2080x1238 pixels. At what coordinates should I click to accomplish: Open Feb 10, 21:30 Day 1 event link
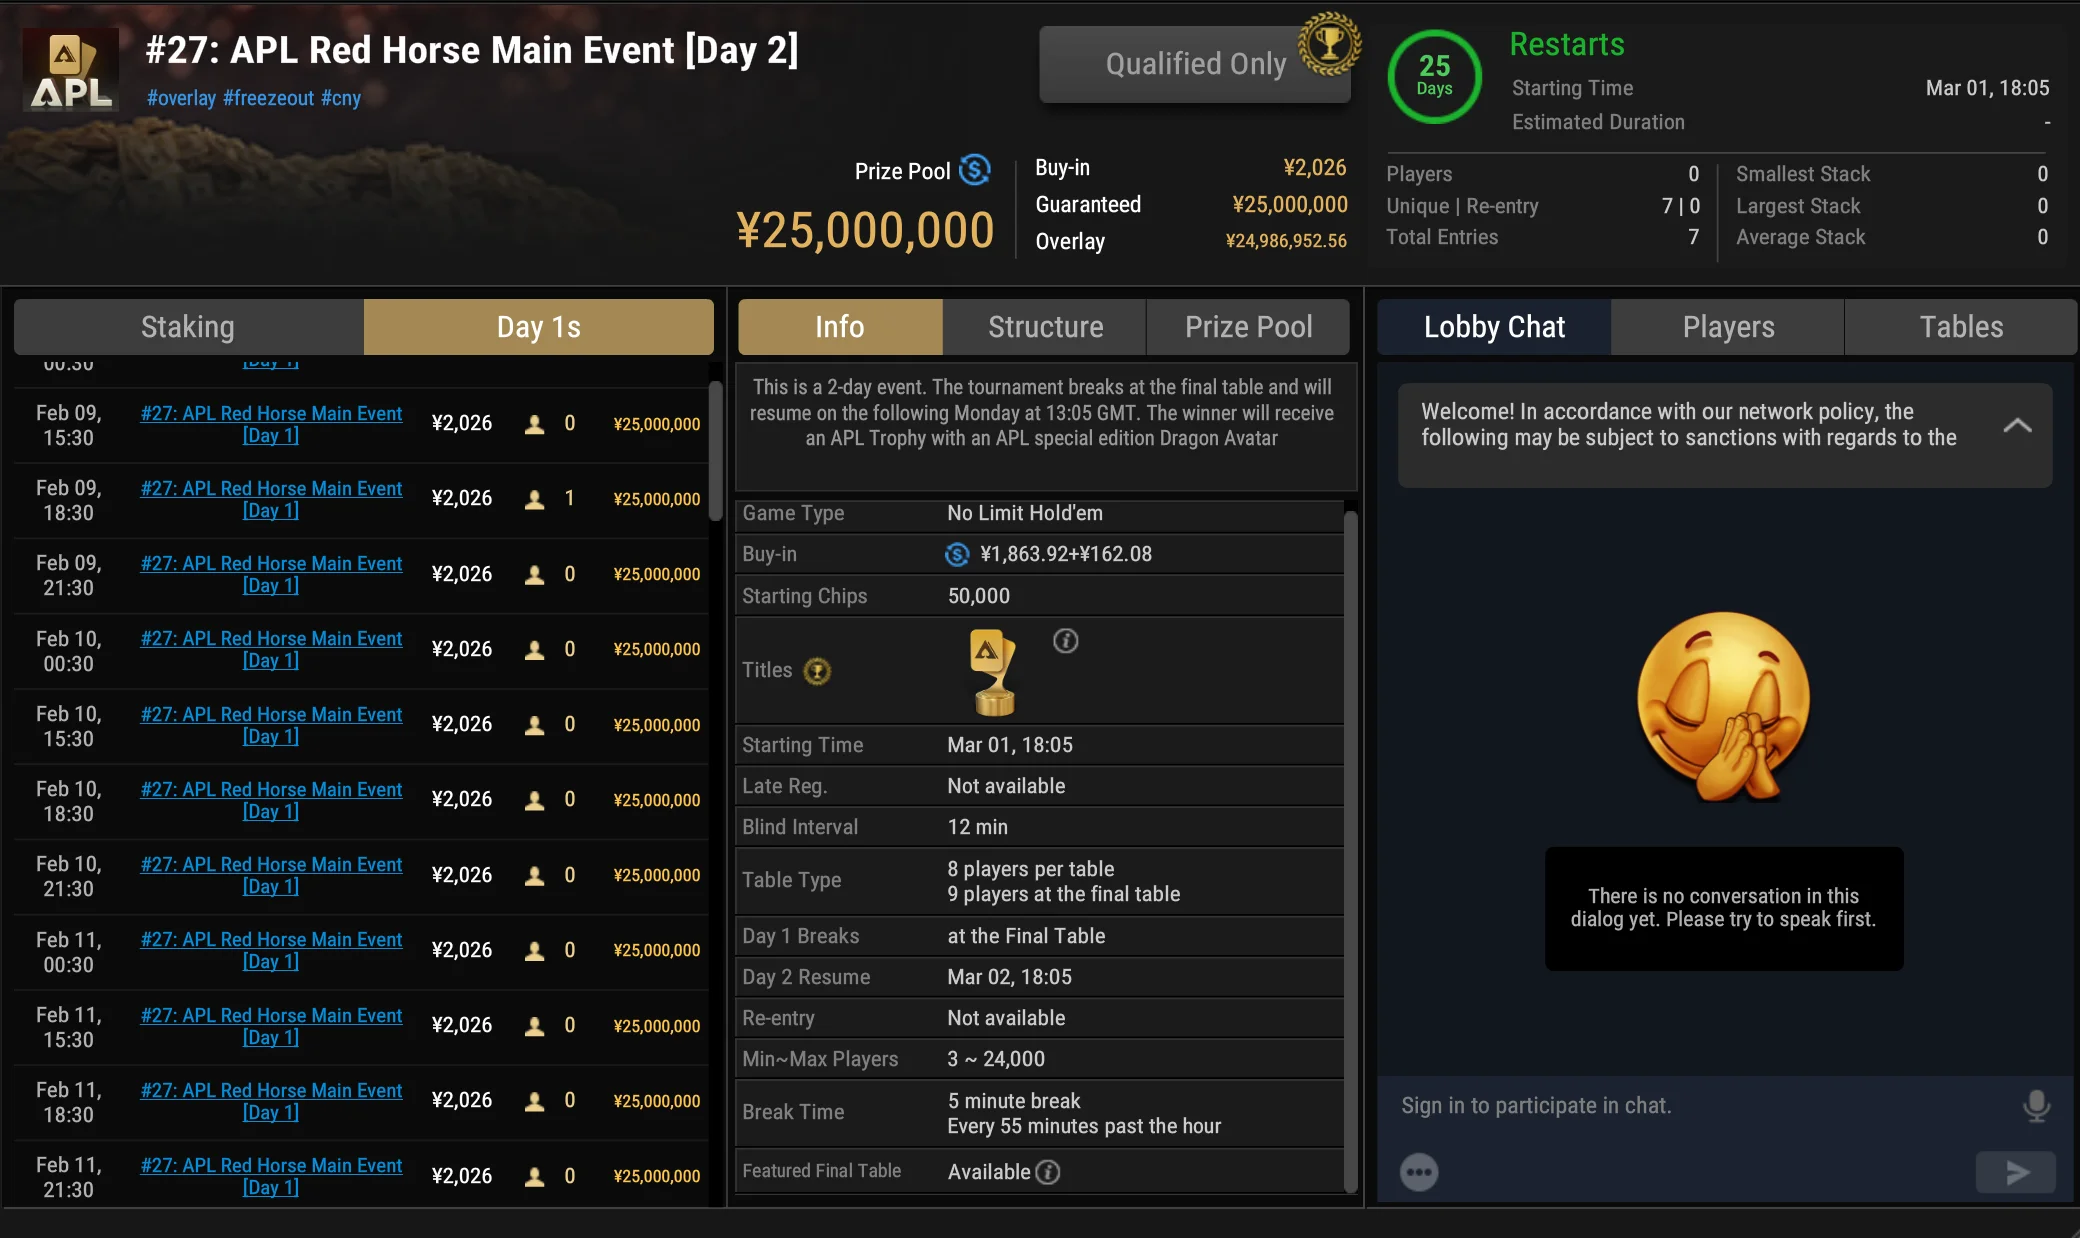pos(271,875)
